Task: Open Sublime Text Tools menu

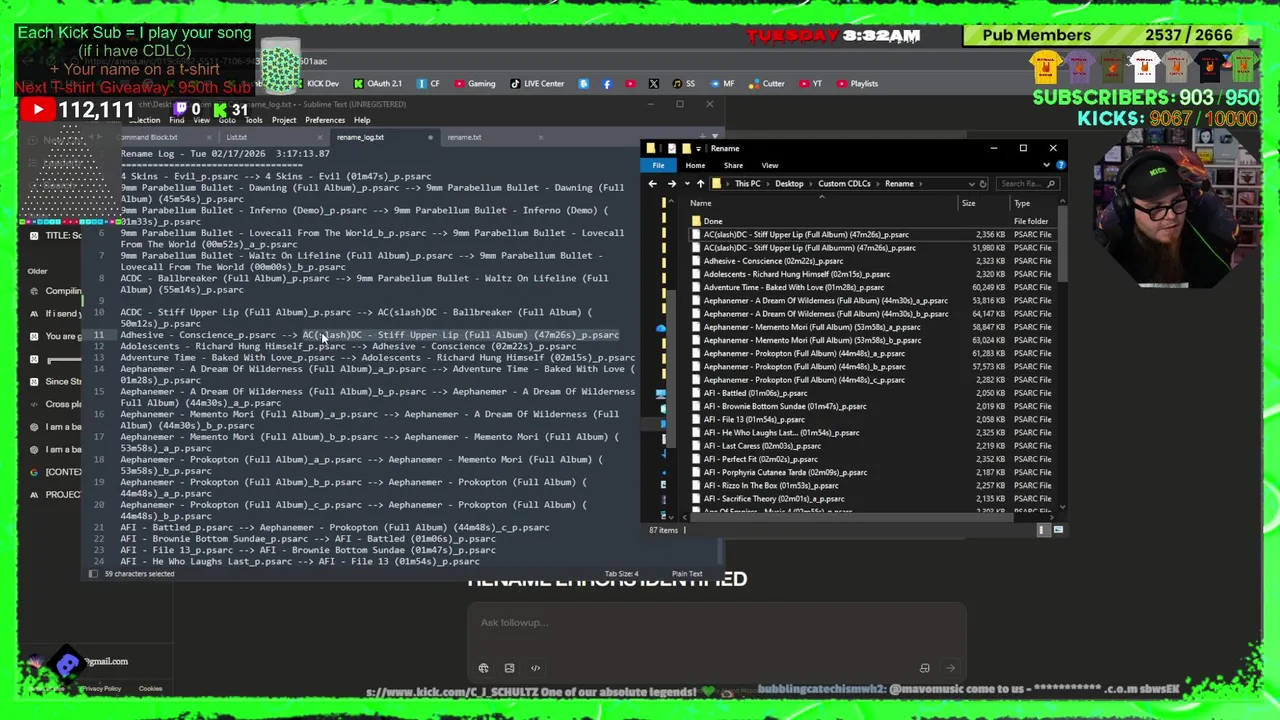Action: coord(254,120)
